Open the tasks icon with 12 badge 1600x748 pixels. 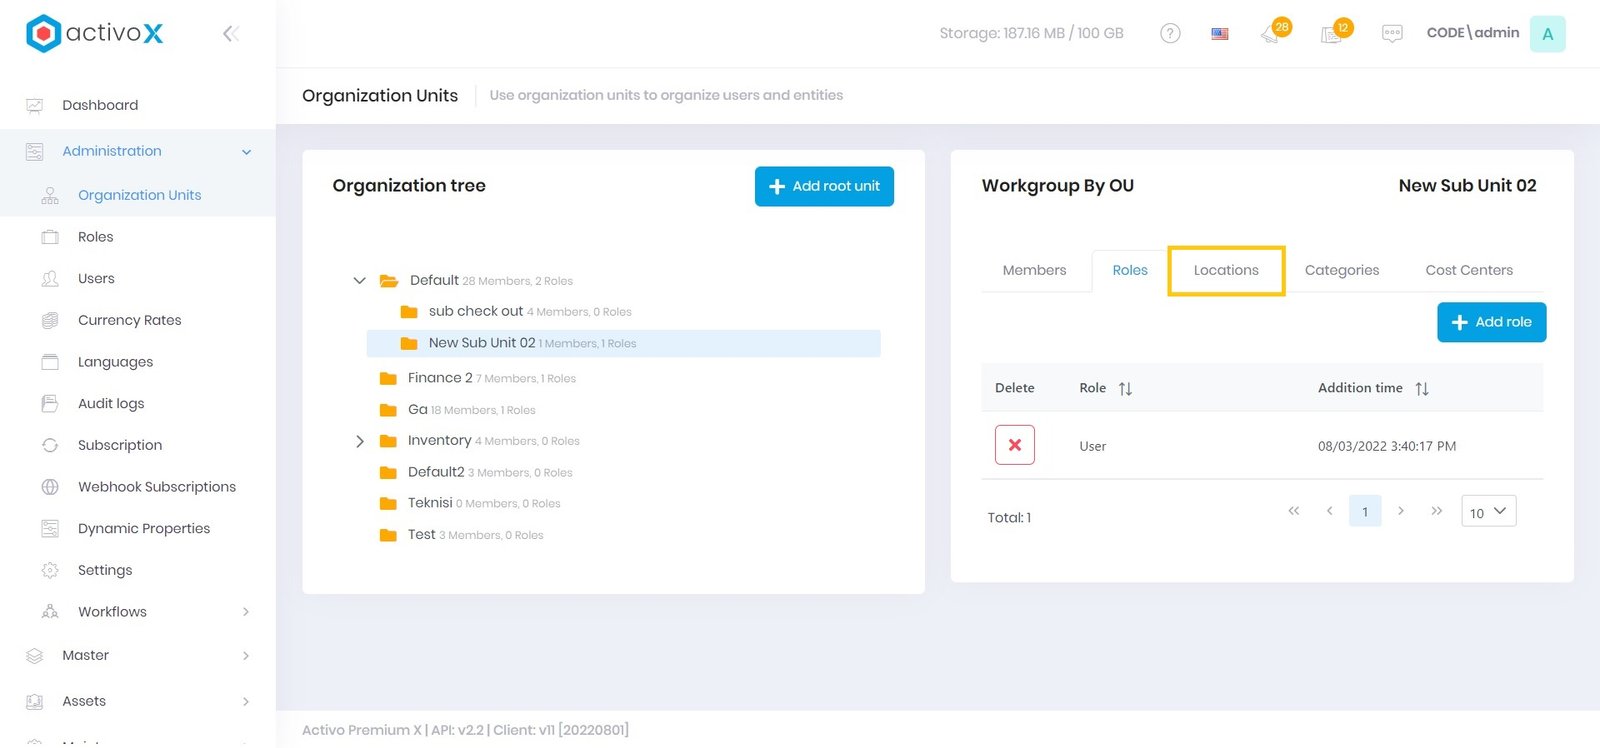click(x=1331, y=34)
